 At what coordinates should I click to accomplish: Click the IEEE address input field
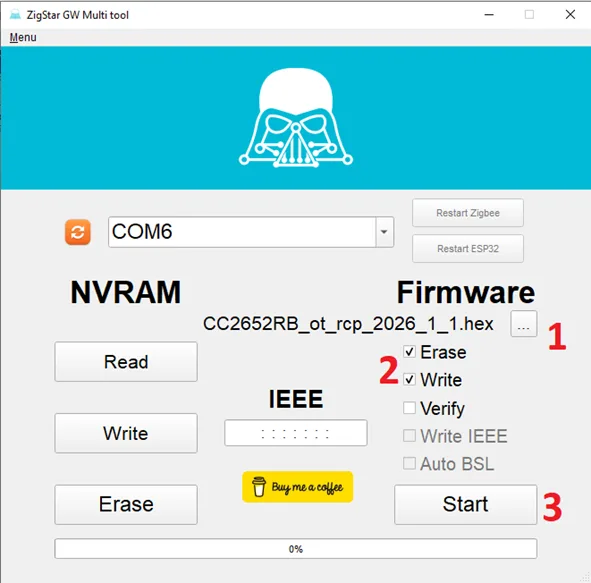point(296,433)
